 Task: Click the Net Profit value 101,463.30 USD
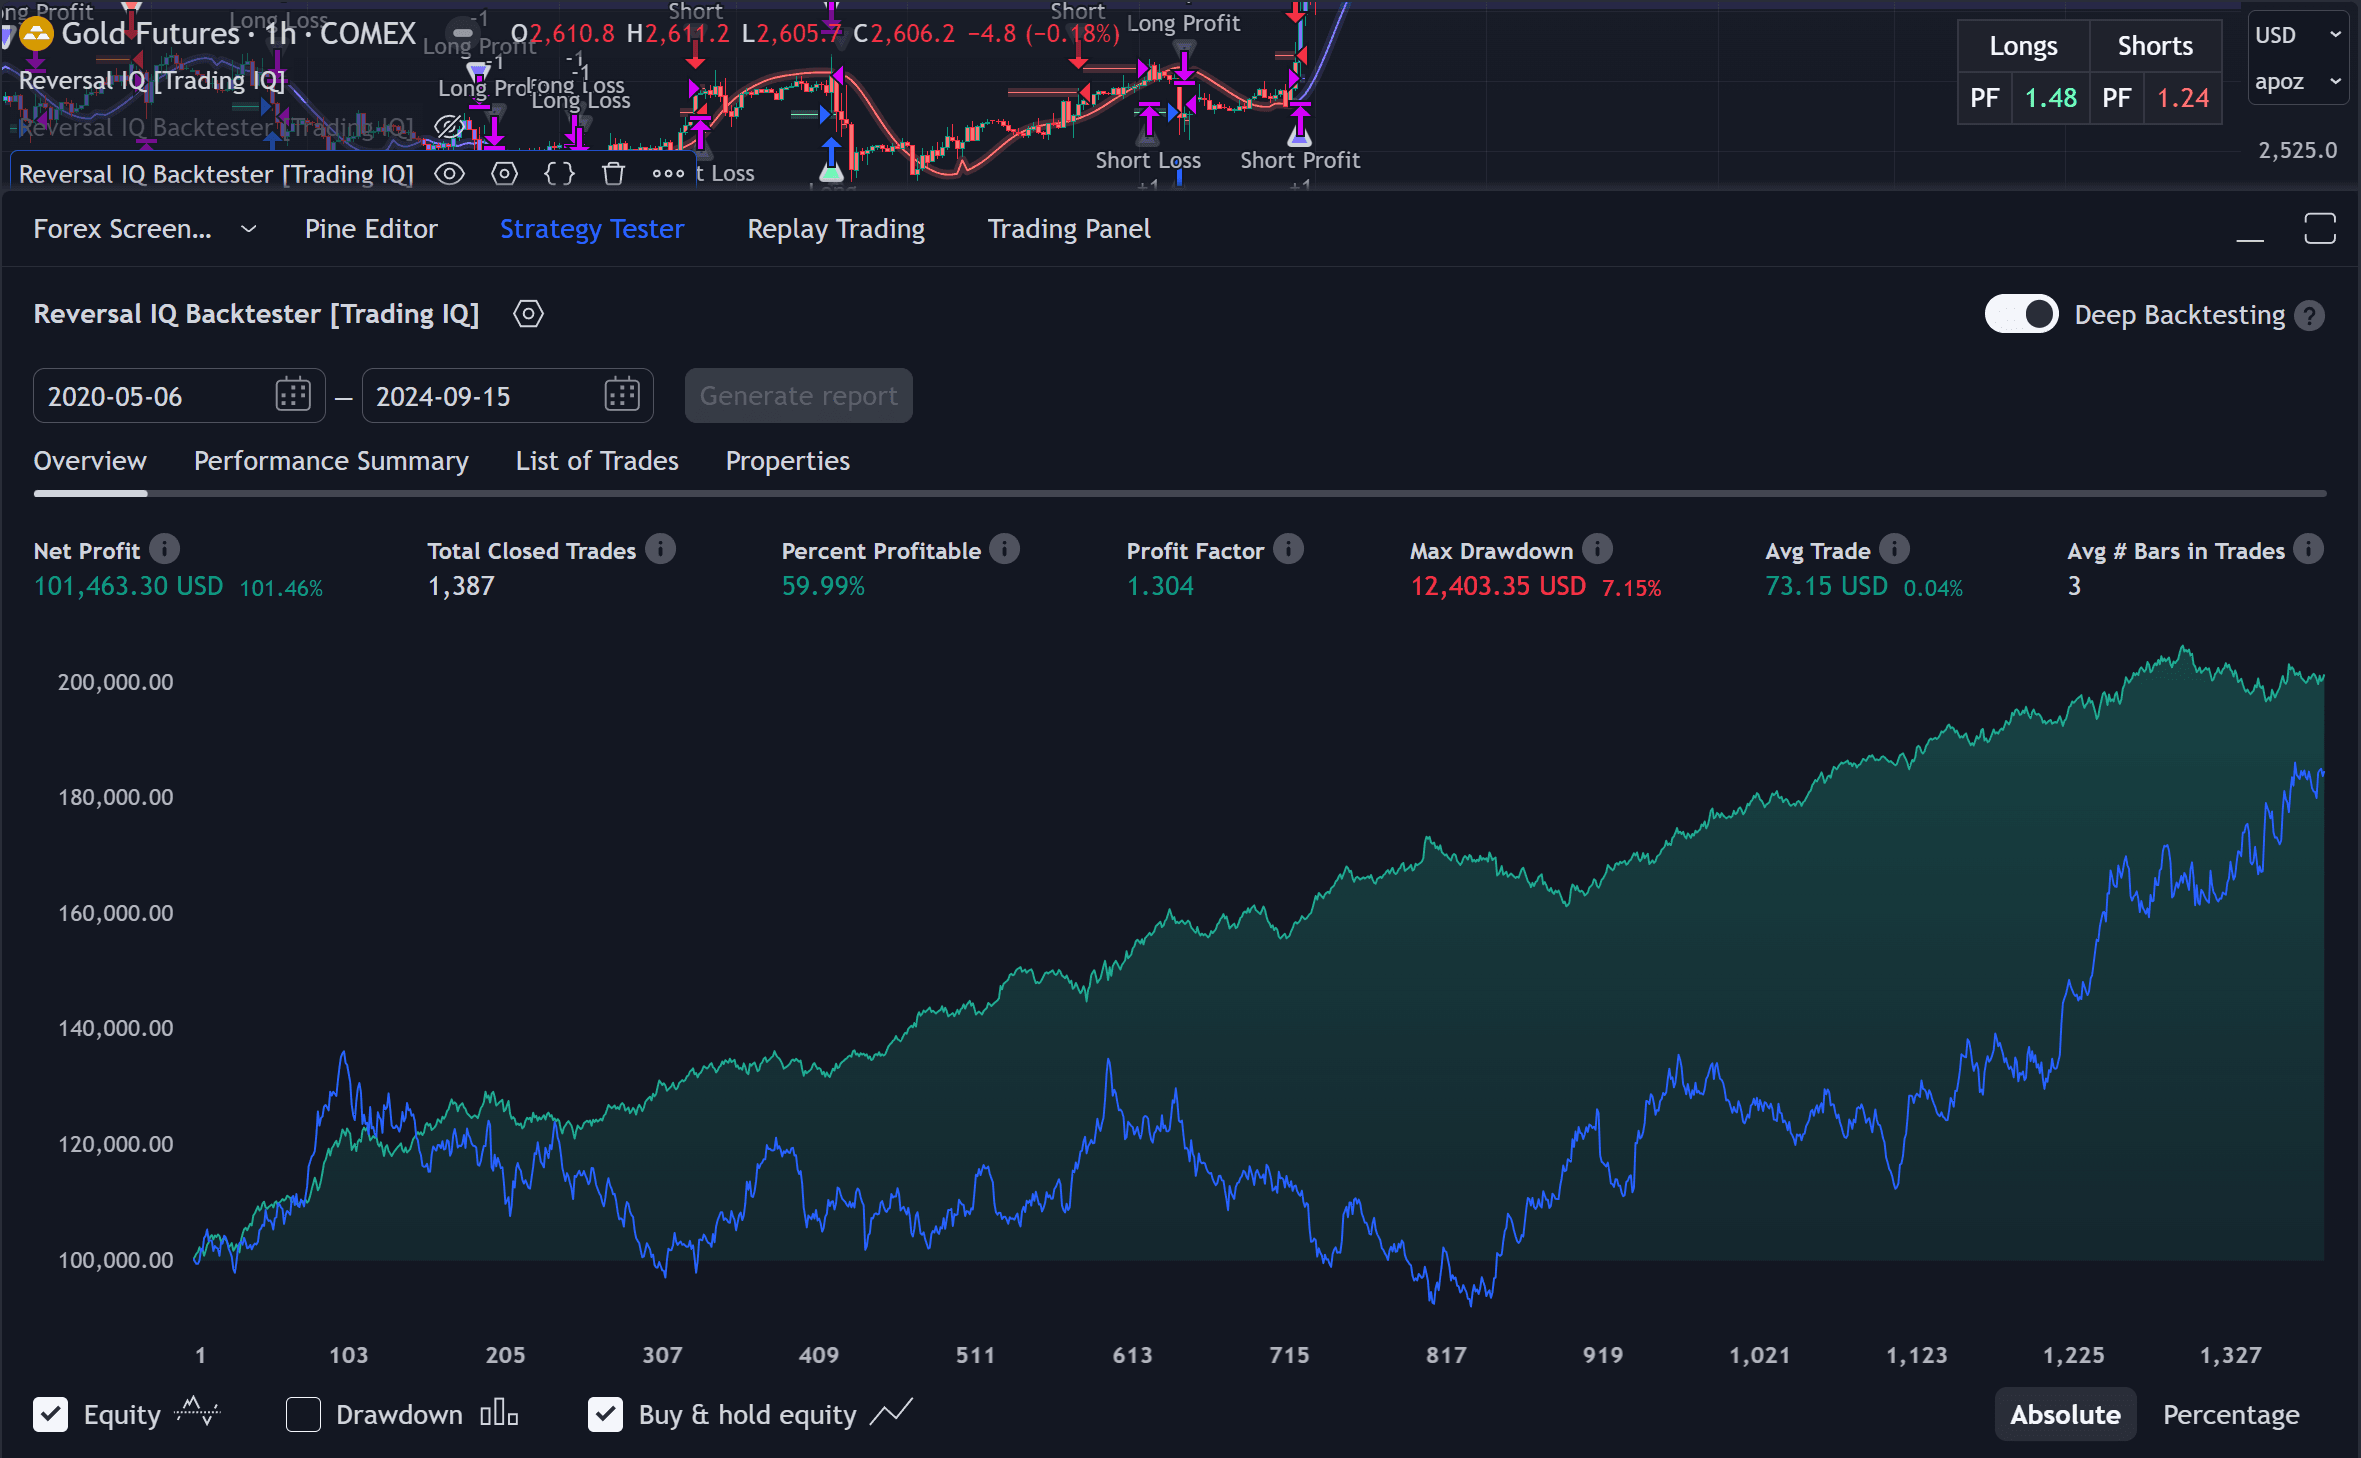click(x=128, y=586)
